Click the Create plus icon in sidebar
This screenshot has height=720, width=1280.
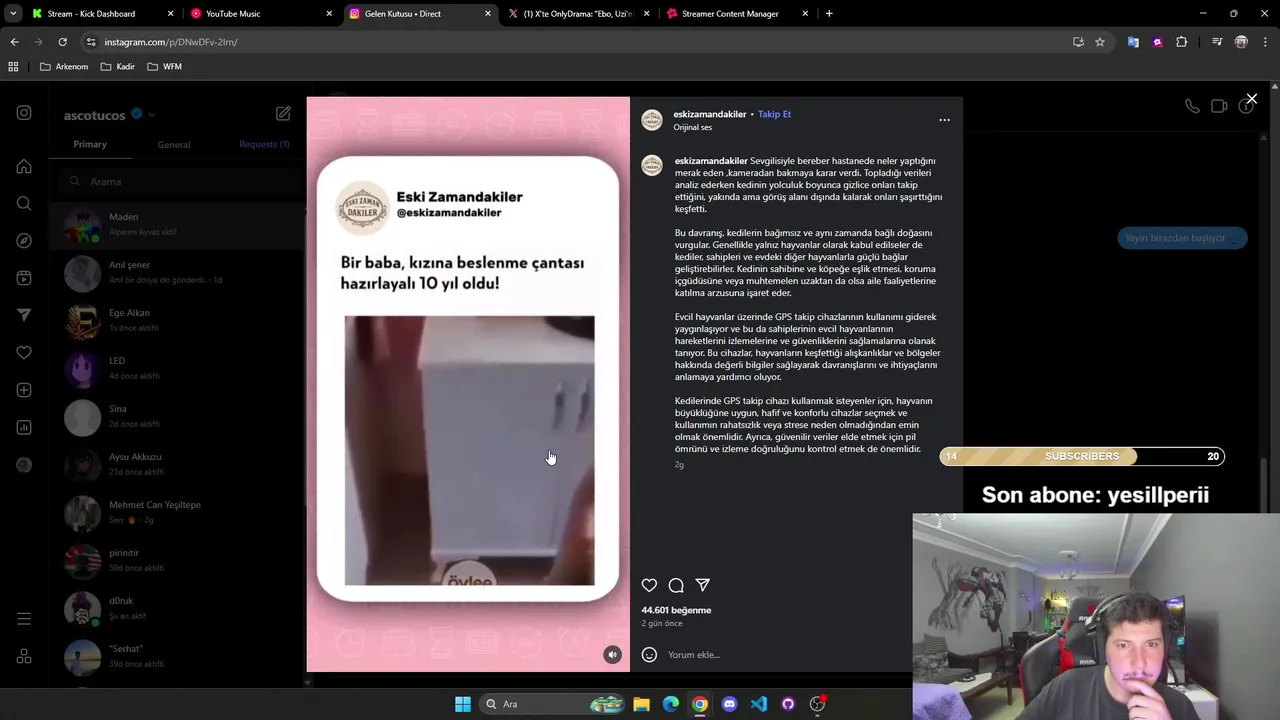coord(24,390)
